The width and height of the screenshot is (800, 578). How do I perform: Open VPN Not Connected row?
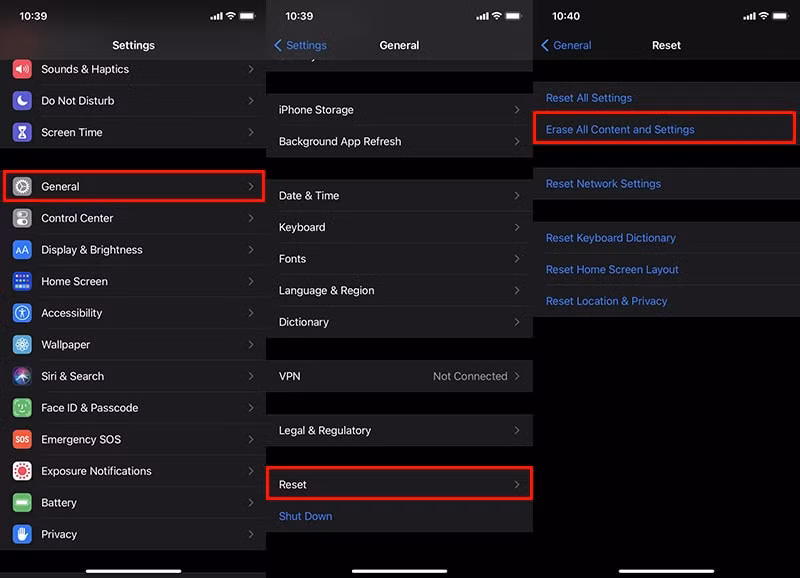point(399,376)
